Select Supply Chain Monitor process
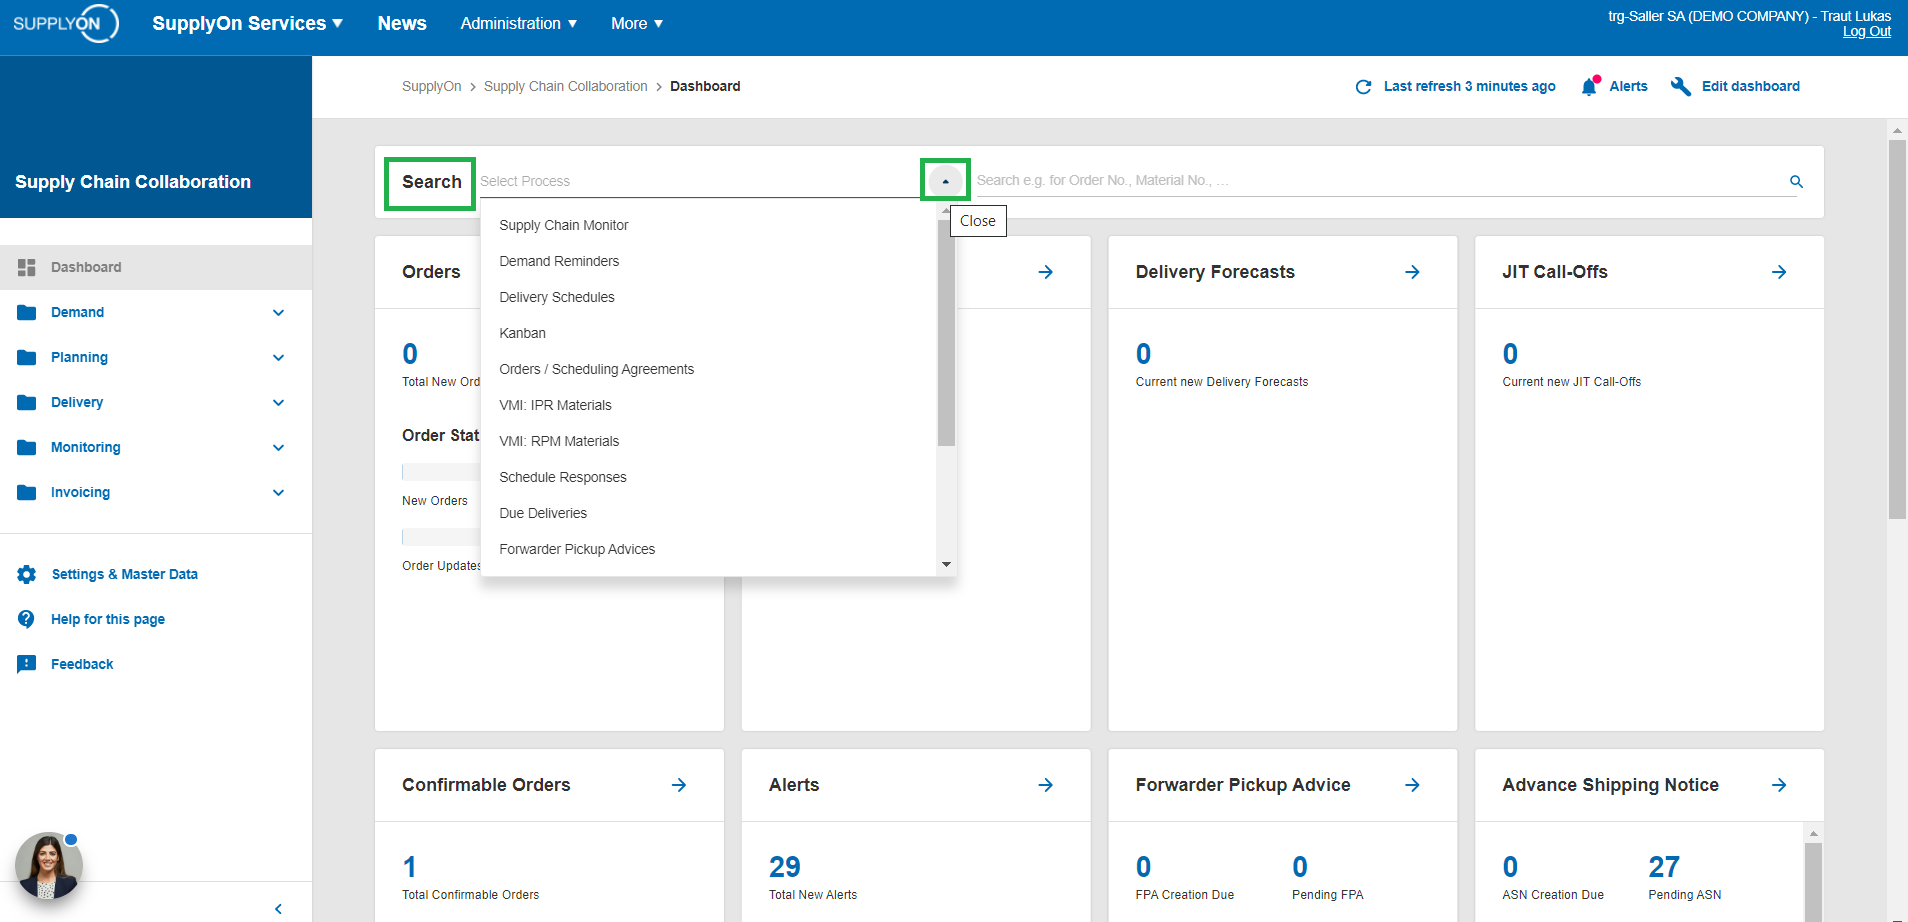 click(x=708, y=225)
